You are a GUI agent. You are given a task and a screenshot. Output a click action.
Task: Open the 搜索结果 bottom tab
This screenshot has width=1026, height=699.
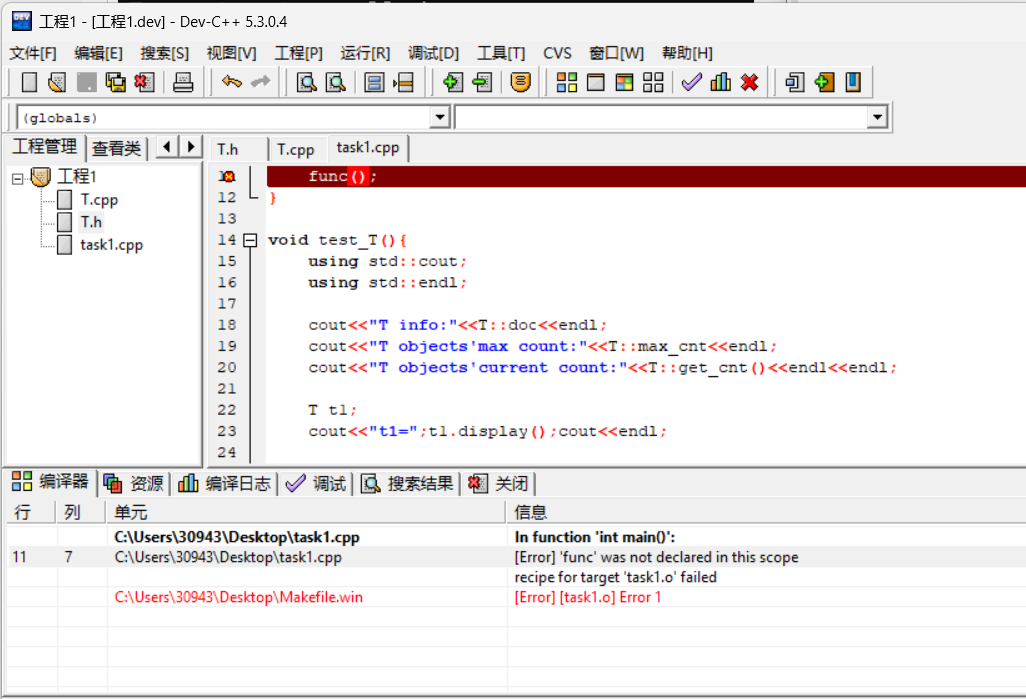point(407,484)
